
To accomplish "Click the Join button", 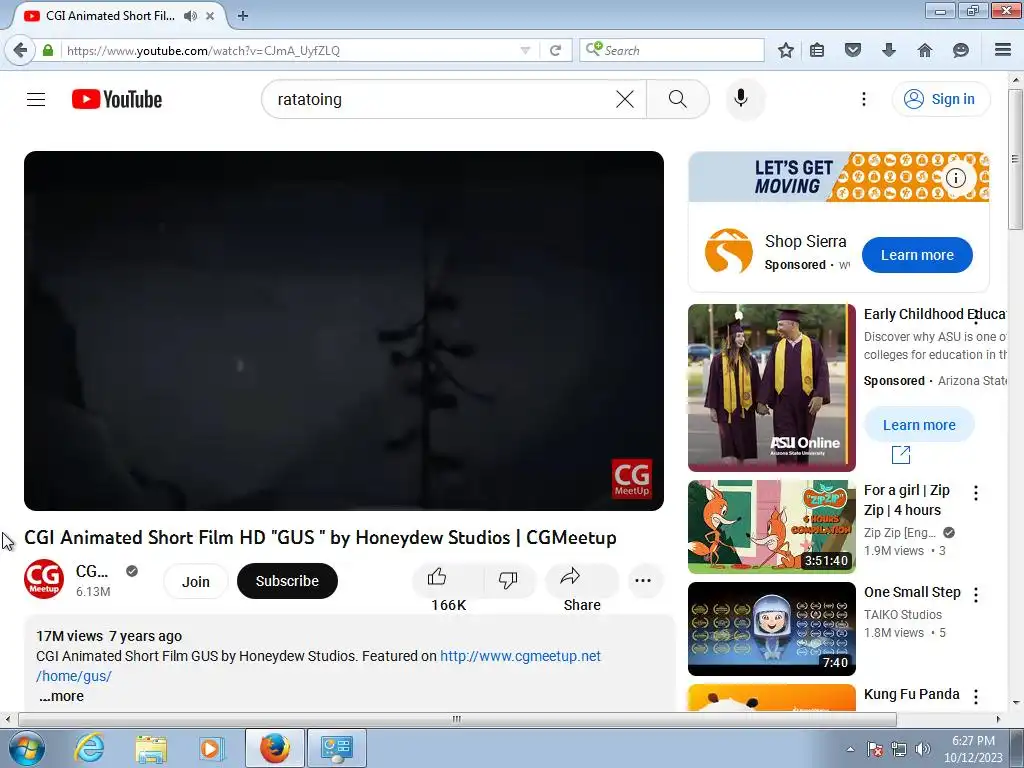I will click(x=196, y=581).
